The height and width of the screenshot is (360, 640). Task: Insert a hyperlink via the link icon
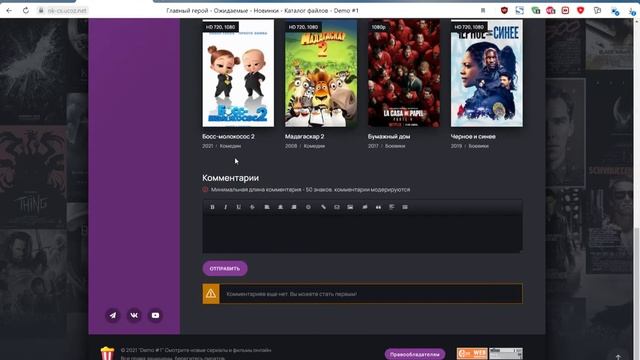[323, 207]
